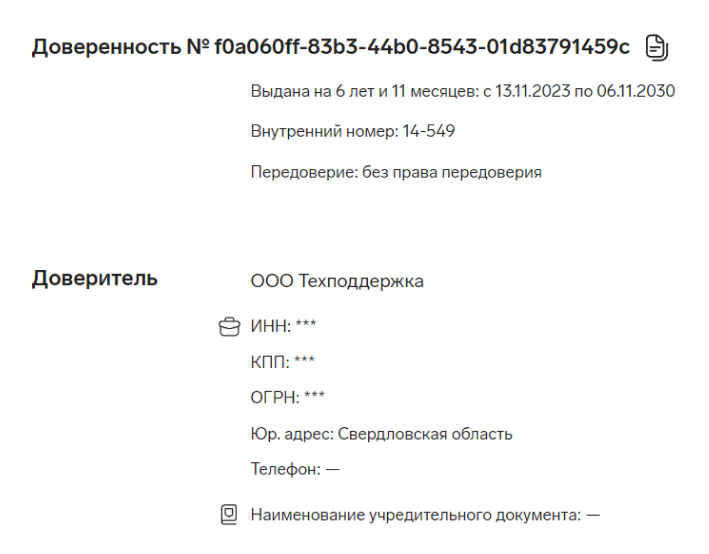Click the briefcase icon next to ИНН

229,327
